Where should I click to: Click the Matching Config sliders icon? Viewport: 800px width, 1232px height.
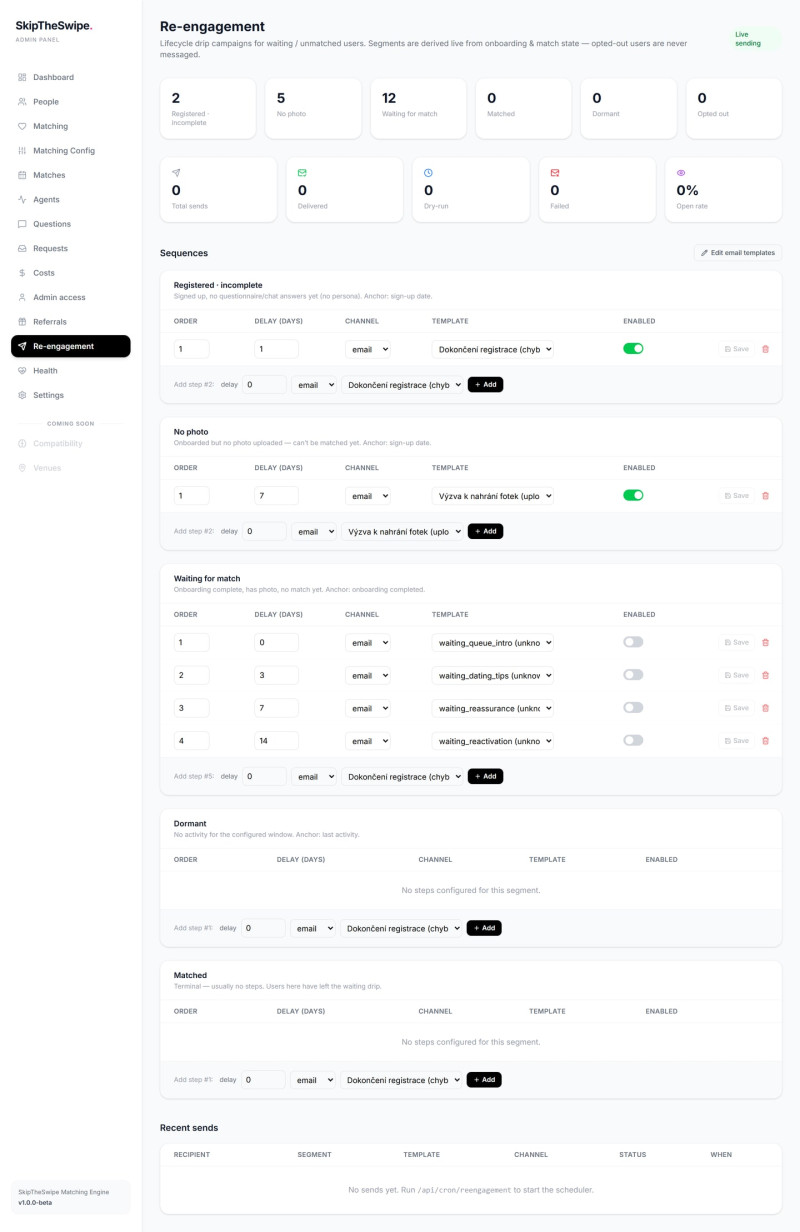22,151
